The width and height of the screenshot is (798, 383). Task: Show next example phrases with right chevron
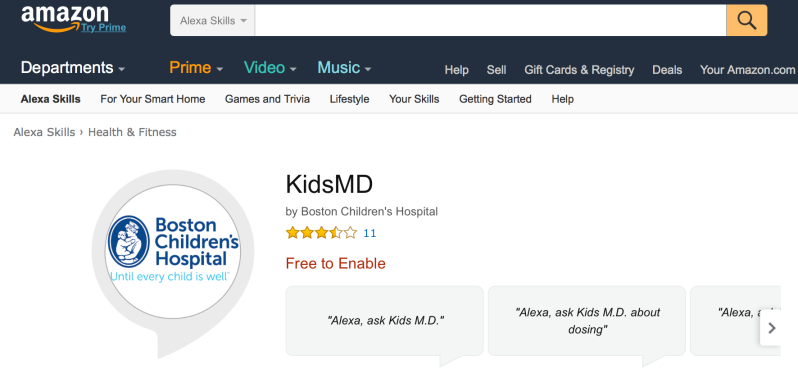pos(771,328)
